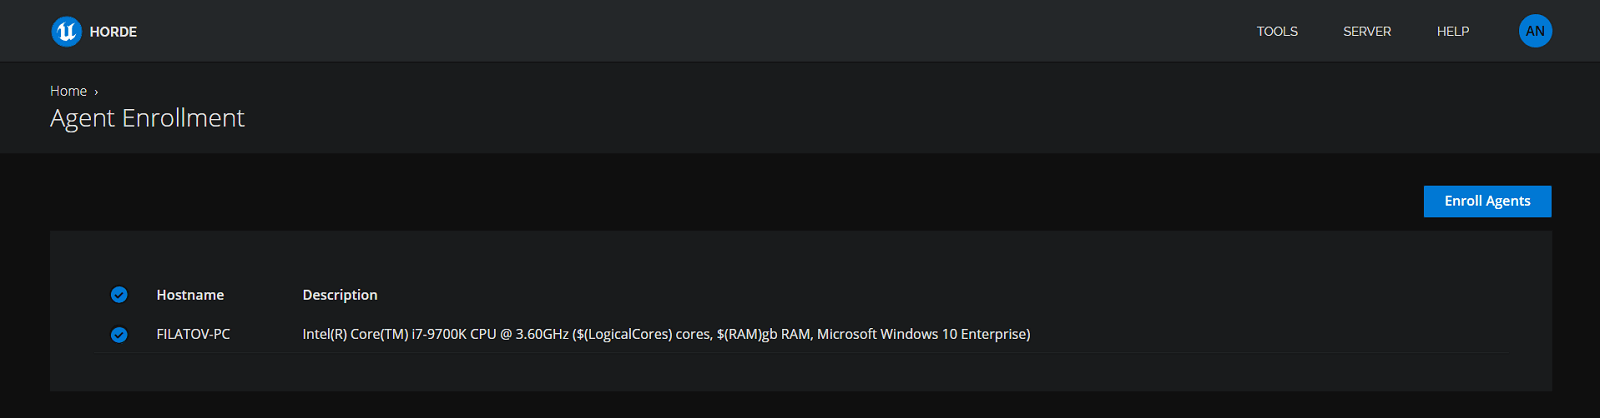Click the Unreal Horde logo icon
Image resolution: width=1600 pixels, height=418 pixels.
point(66,32)
